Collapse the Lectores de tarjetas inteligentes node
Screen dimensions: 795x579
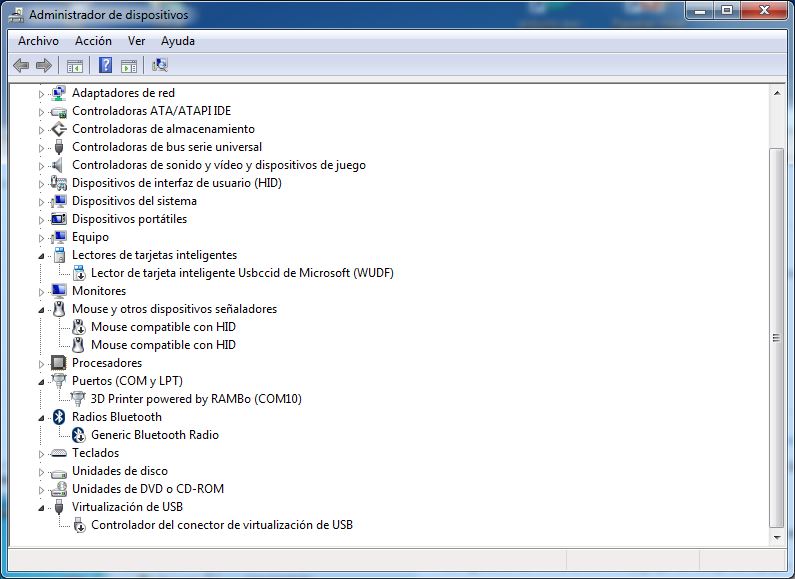coord(42,256)
